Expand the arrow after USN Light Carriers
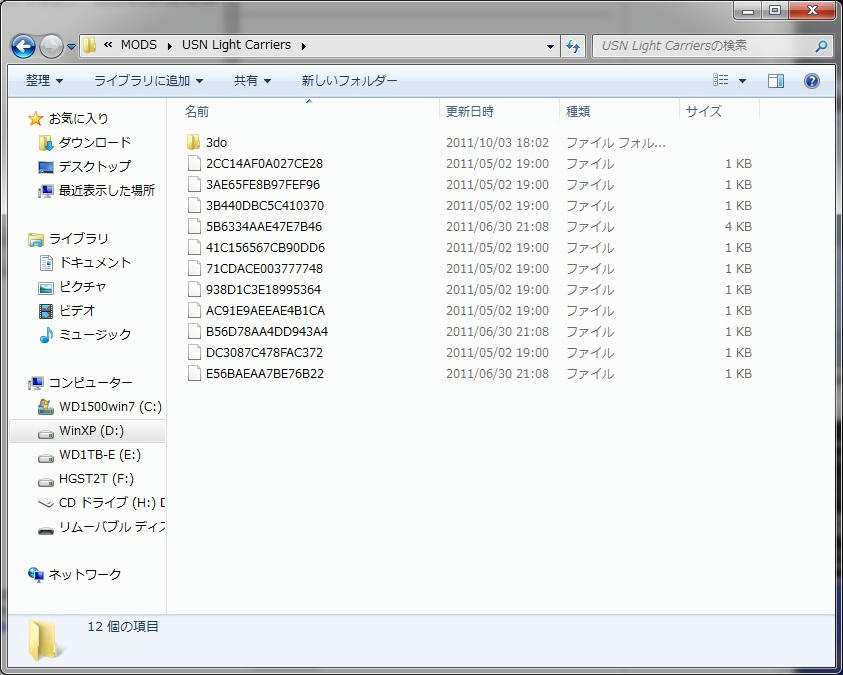 tap(303, 46)
